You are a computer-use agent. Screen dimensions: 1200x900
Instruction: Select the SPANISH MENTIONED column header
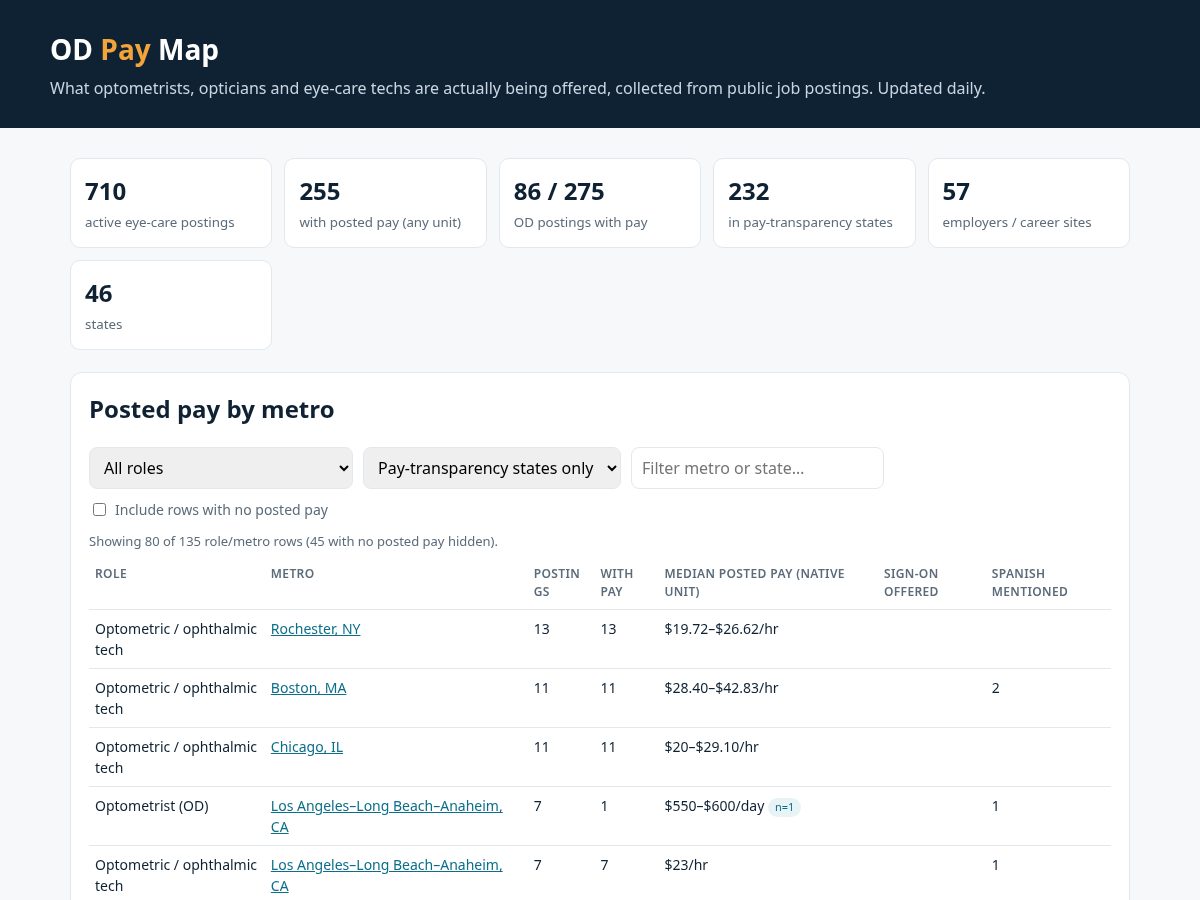1029,583
